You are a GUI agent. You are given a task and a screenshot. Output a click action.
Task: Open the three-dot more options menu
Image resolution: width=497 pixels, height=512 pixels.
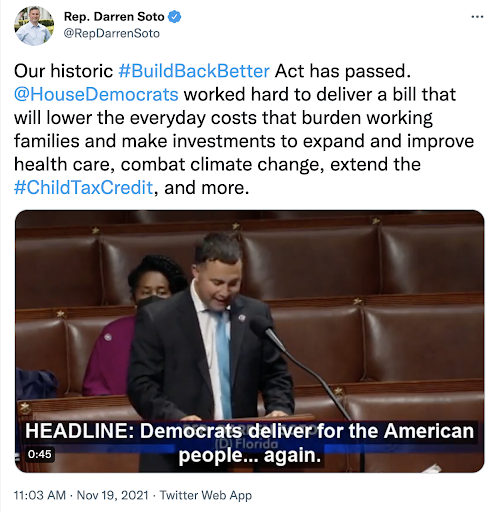[x=477, y=17]
